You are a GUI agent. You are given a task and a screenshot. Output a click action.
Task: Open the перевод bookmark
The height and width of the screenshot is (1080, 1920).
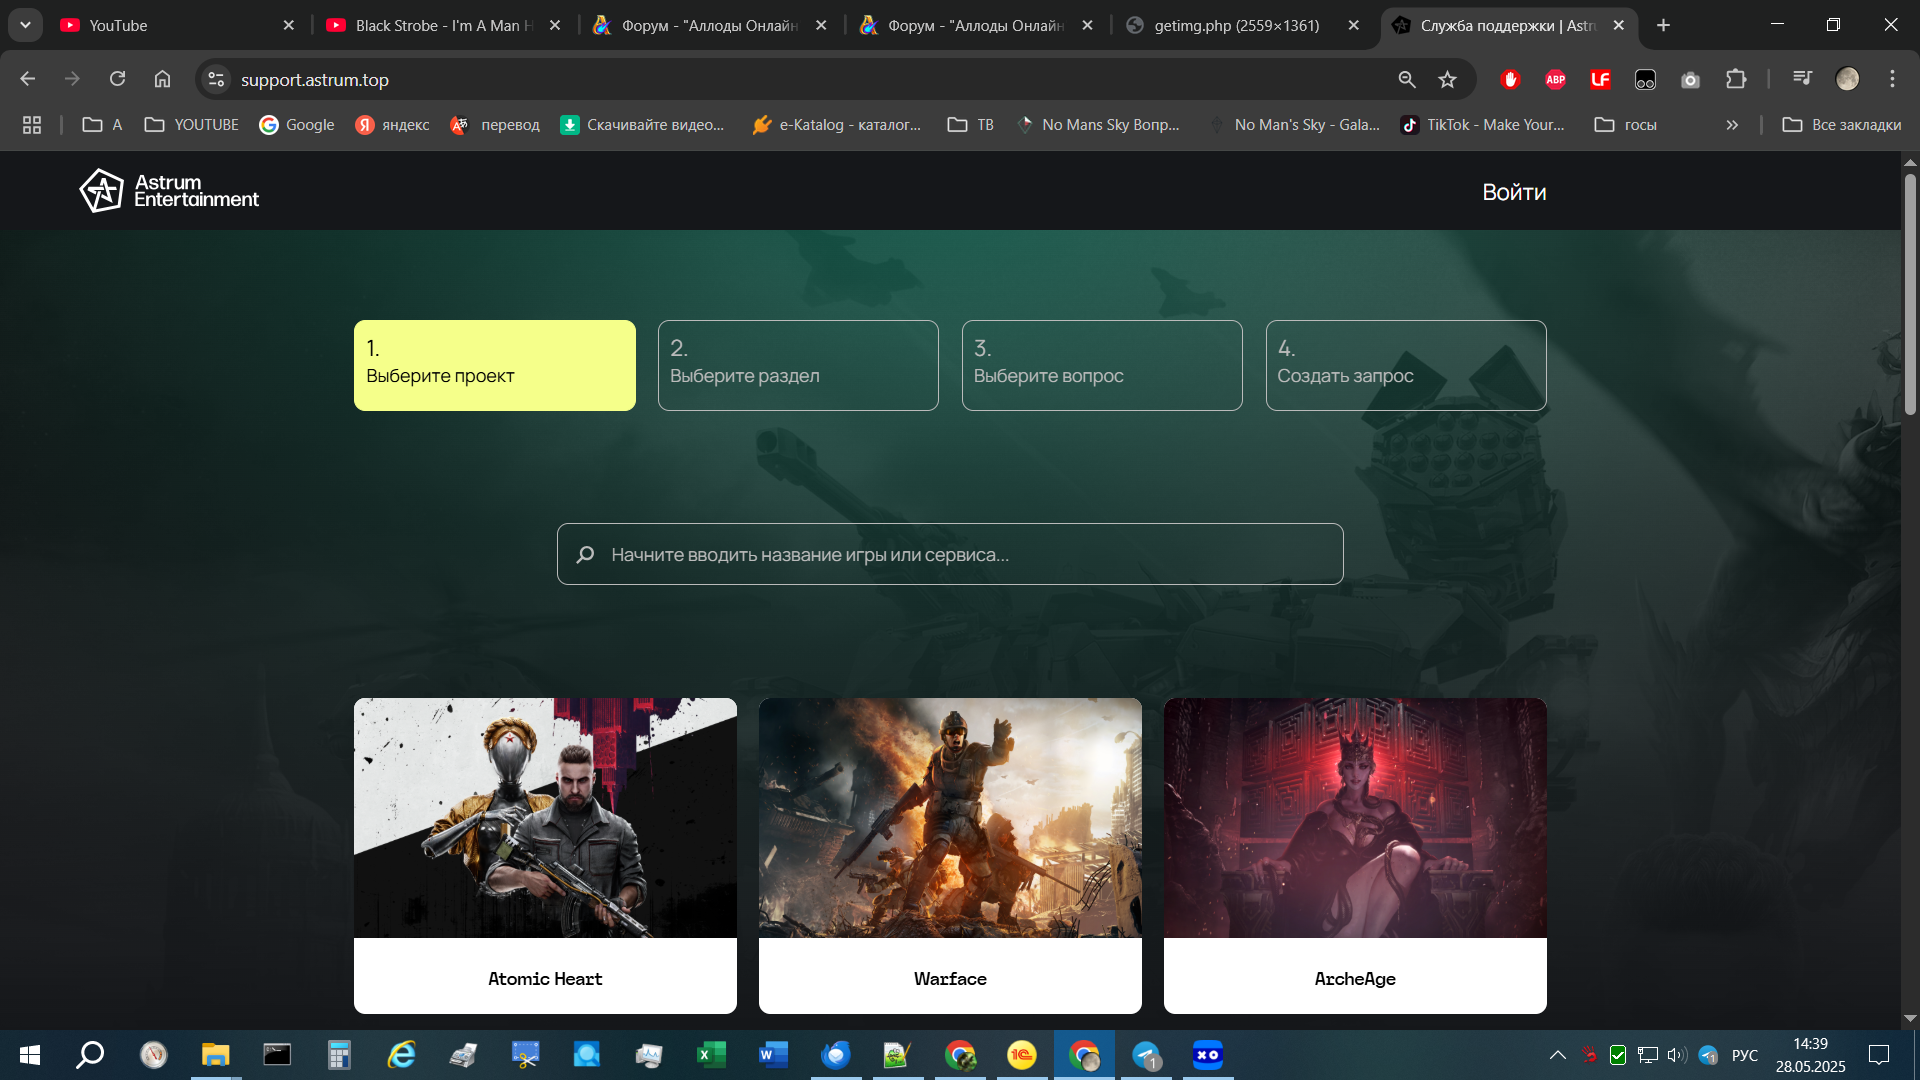click(x=495, y=125)
